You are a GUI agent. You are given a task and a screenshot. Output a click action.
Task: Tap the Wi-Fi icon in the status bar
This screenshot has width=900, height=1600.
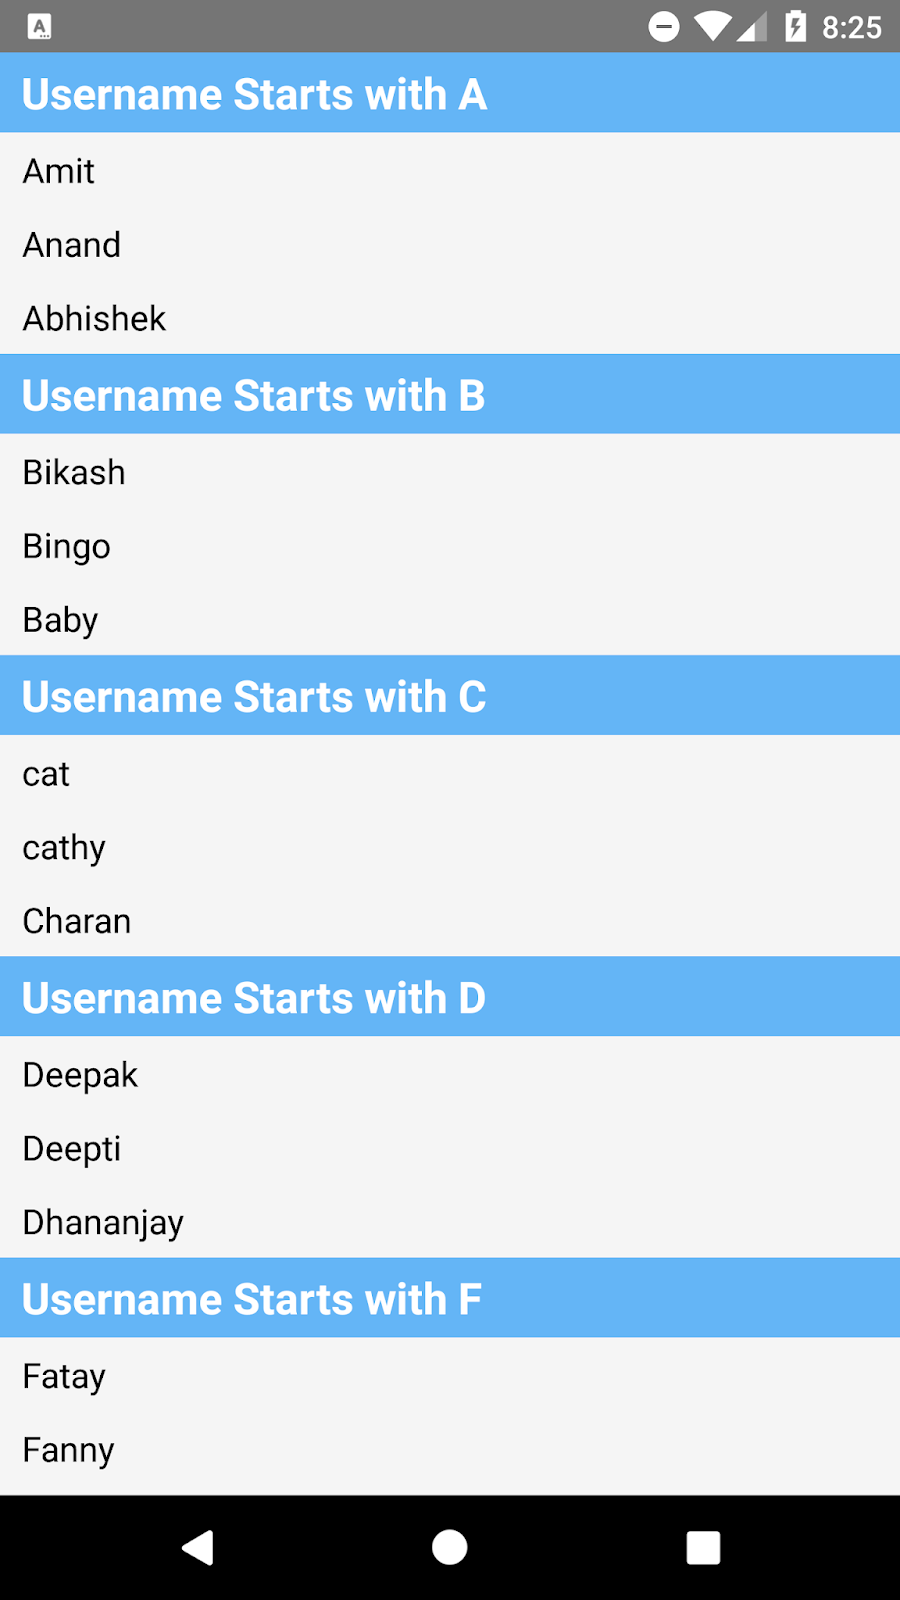click(x=712, y=27)
